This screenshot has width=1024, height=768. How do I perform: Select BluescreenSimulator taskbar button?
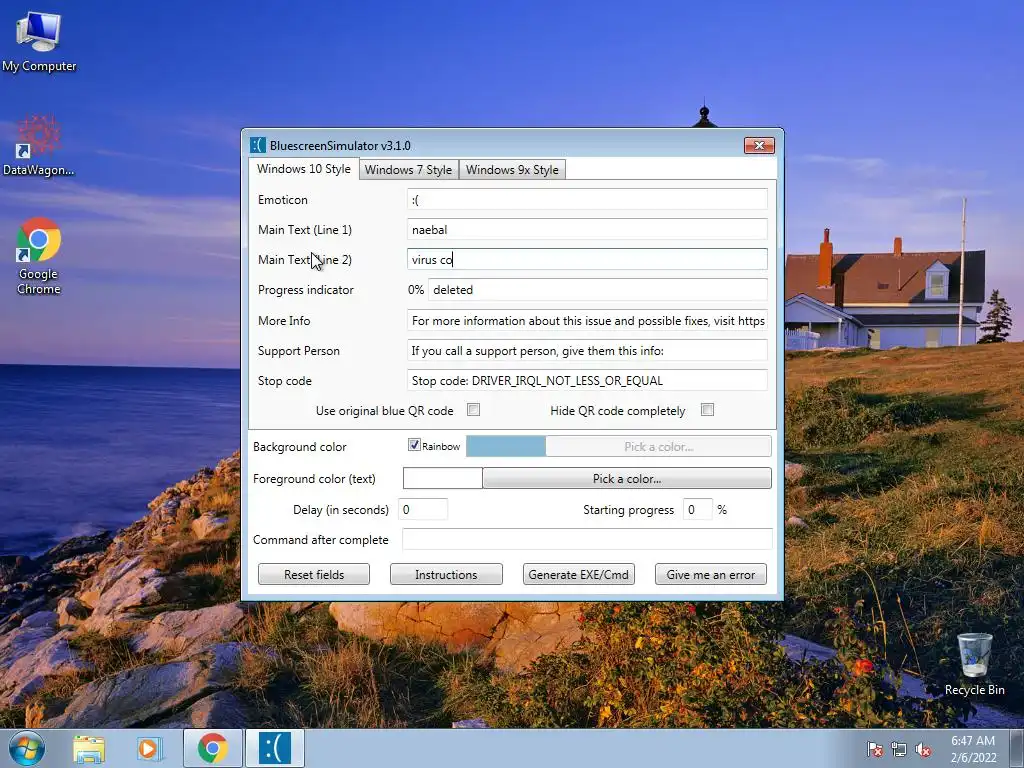(x=275, y=748)
